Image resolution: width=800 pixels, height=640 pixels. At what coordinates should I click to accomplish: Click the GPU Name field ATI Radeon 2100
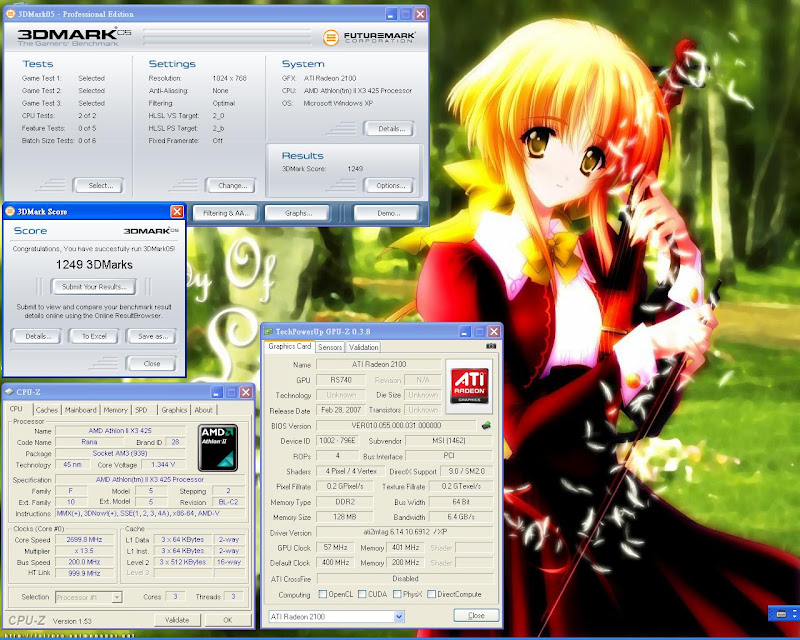pos(379,364)
